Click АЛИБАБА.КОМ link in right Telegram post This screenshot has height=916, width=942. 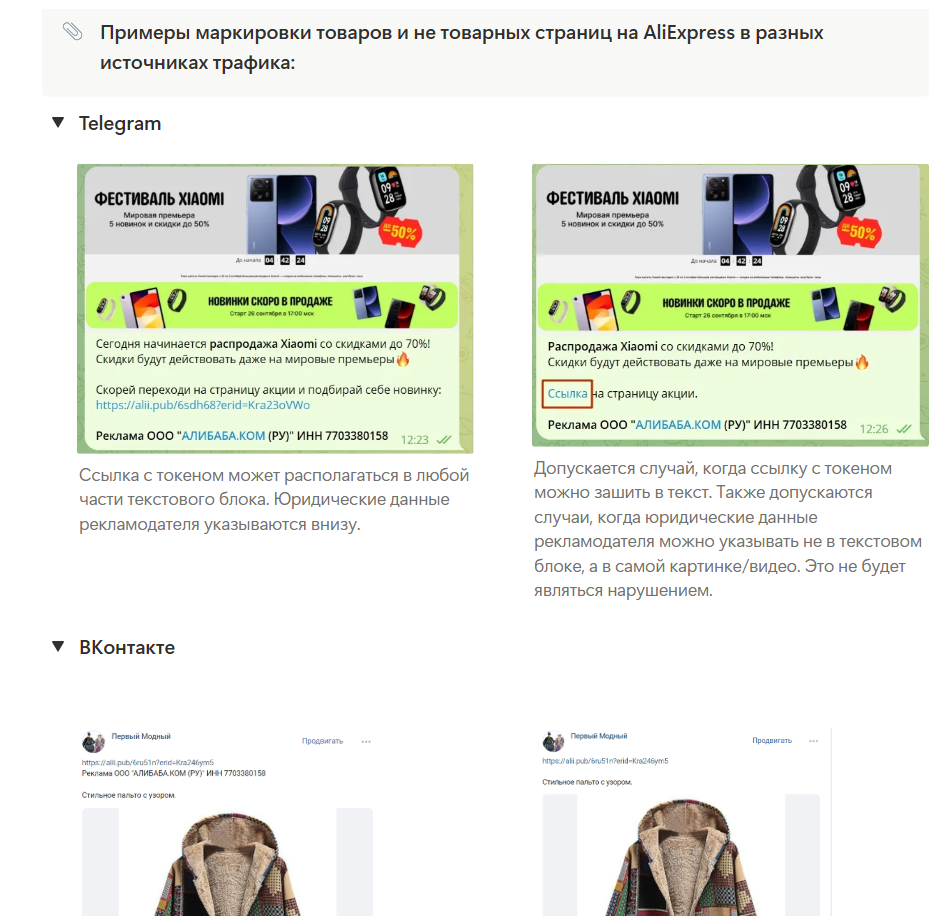coord(678,425)
